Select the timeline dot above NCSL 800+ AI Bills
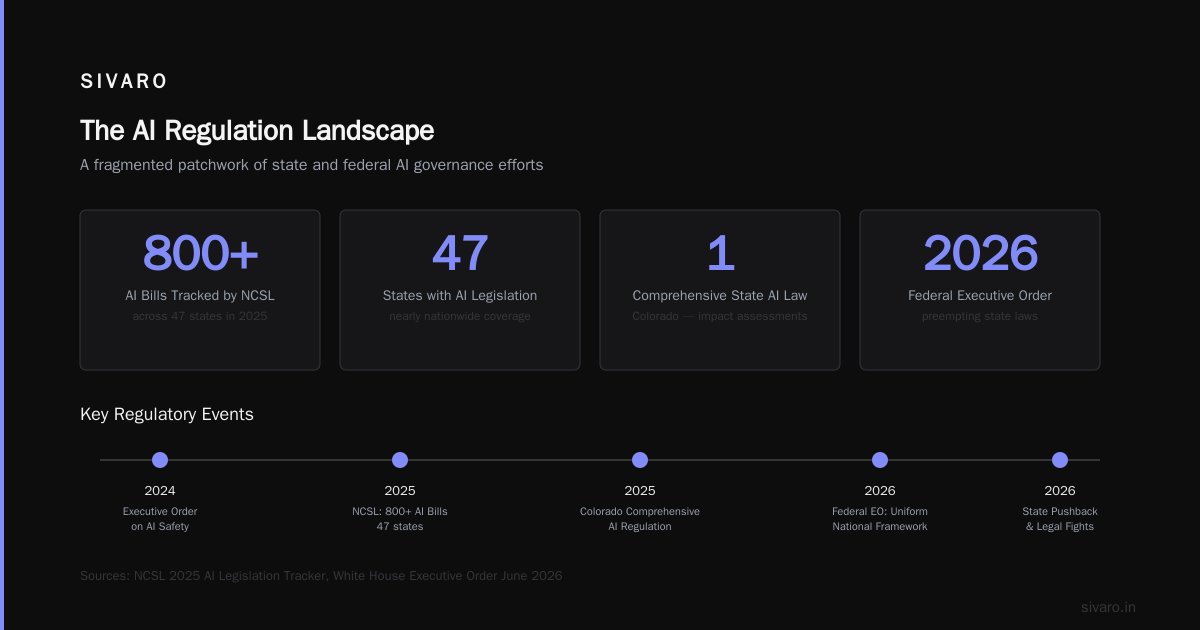1200x630 pixels. coord(400,460)
